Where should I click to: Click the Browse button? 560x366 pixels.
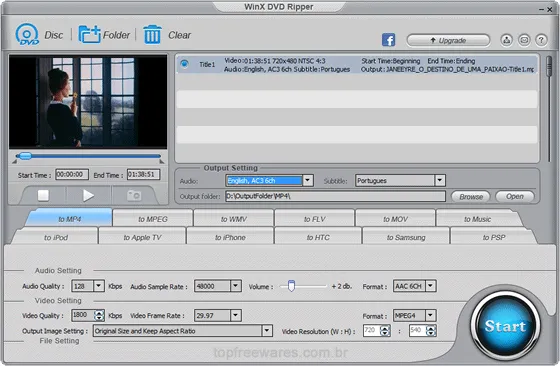click(471, 196)
